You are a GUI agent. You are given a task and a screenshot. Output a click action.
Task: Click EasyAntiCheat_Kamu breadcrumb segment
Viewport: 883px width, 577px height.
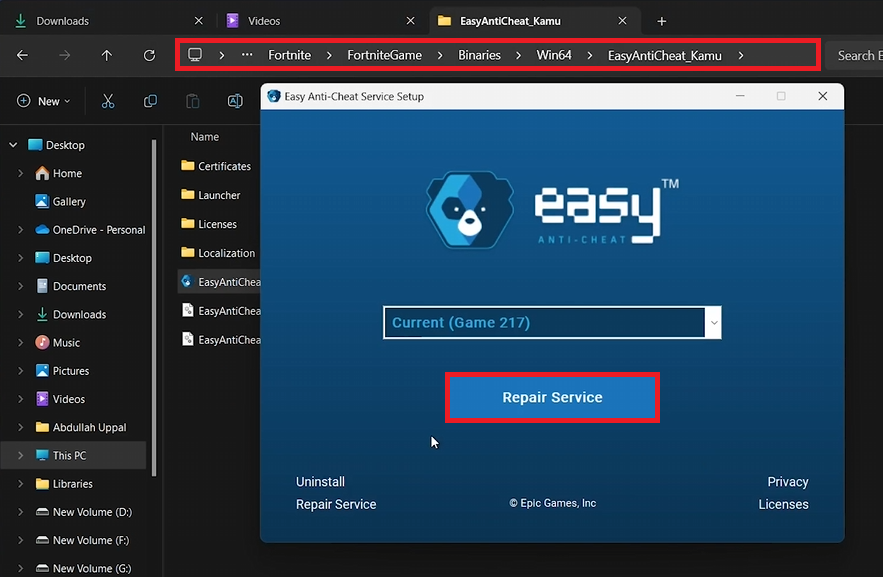665,56
